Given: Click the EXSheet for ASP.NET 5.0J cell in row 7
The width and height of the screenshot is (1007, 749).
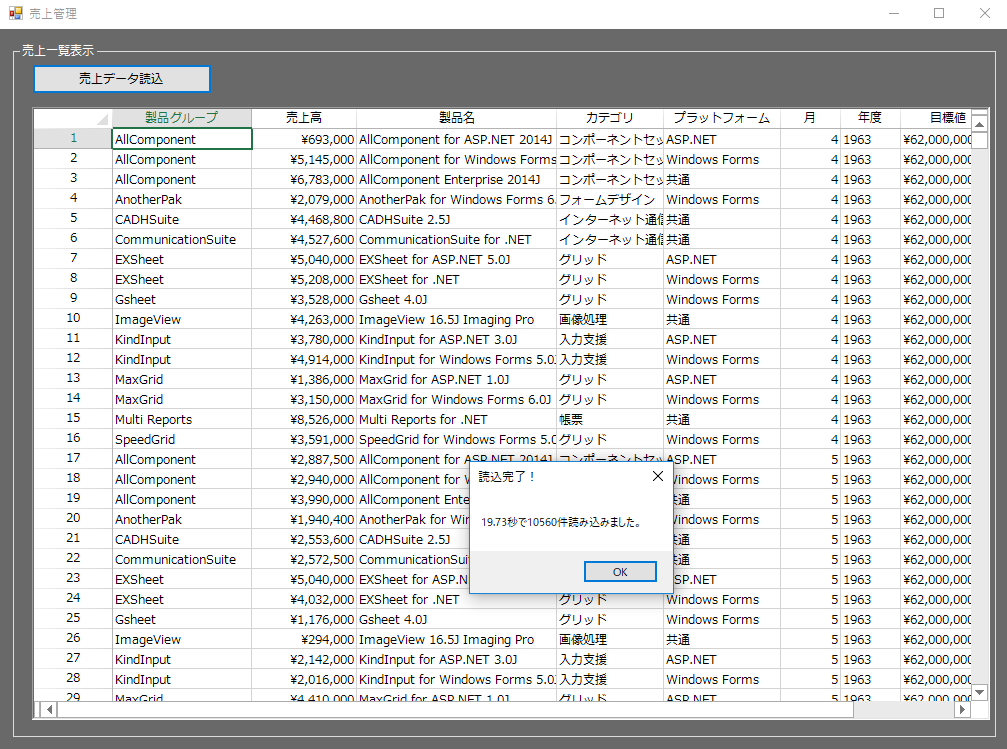Looking at the screenshot, I should [x=457, y=259].
